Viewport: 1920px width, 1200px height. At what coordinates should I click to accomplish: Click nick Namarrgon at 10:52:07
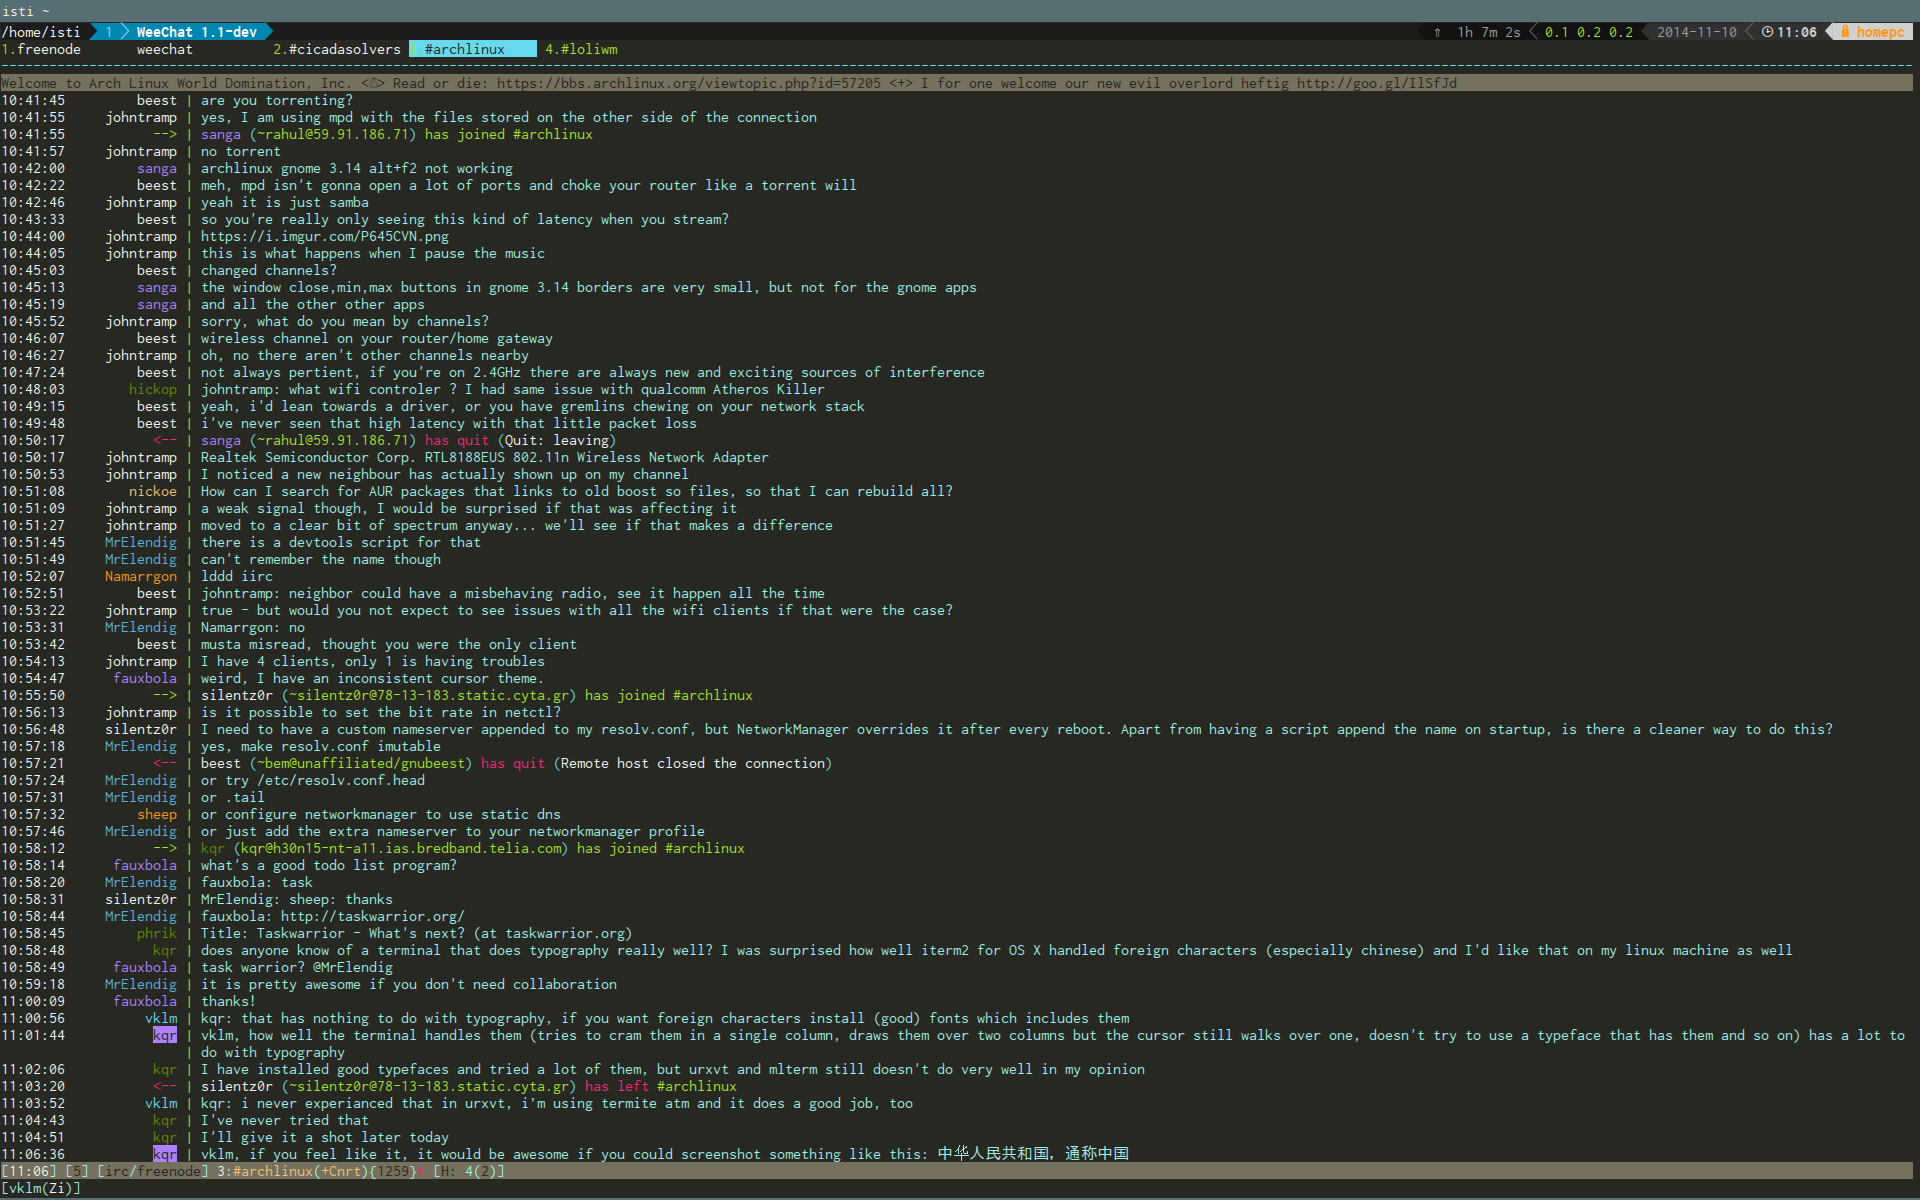point(141,576)
